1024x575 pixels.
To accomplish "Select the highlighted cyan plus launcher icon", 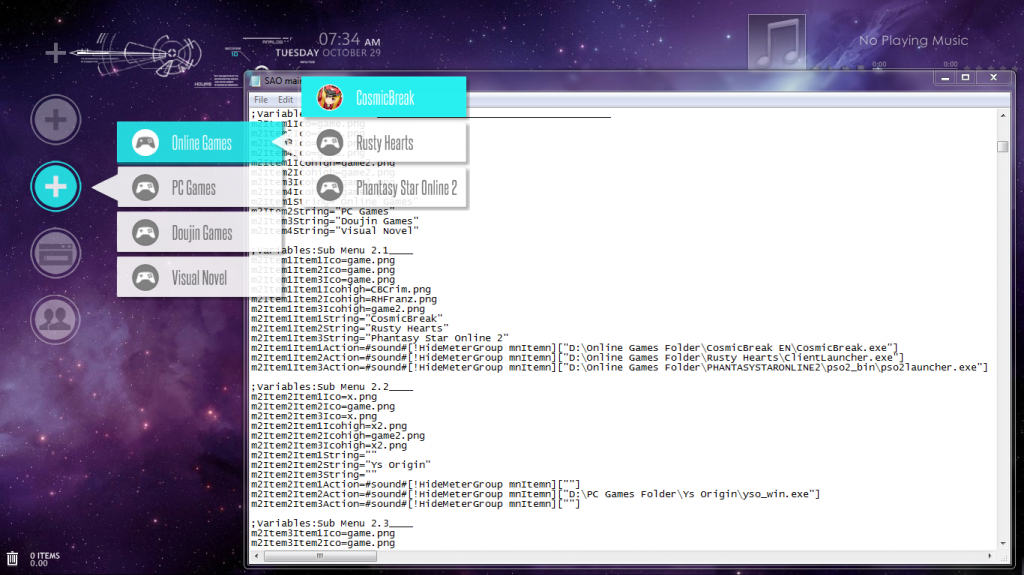I will (56, 186).
